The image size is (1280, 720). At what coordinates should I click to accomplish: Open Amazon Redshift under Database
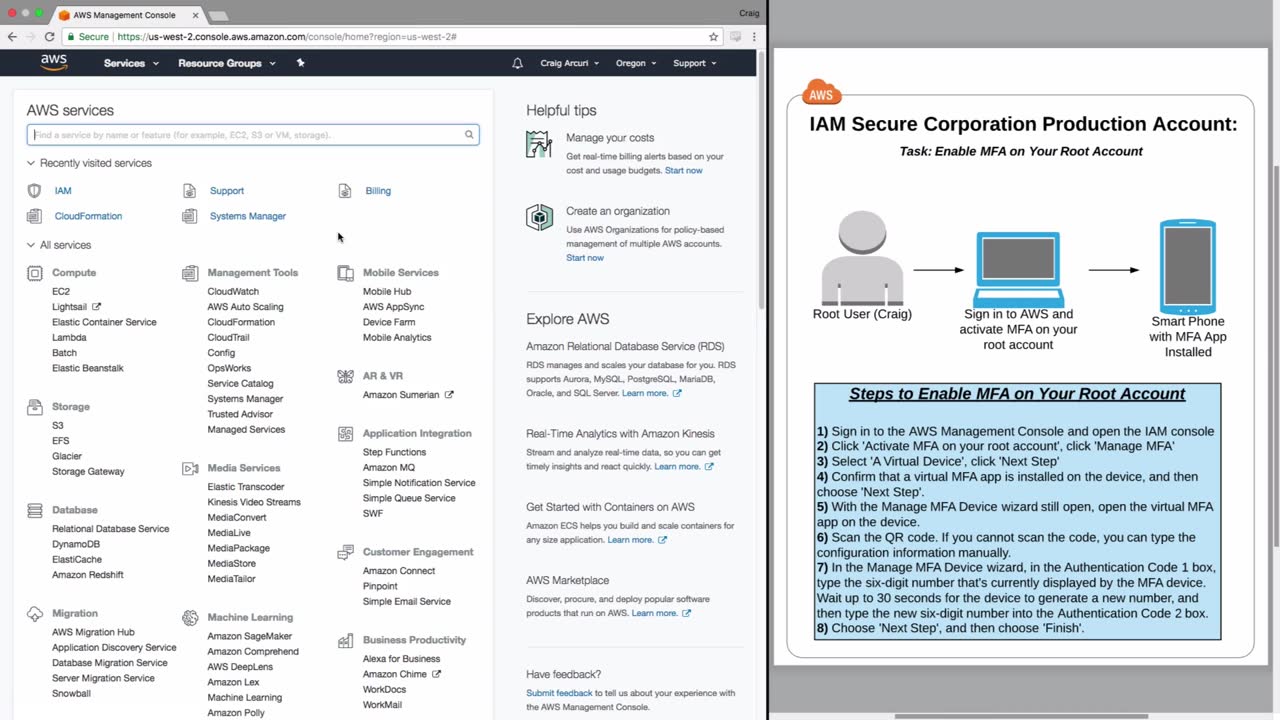tap(88, 575)
